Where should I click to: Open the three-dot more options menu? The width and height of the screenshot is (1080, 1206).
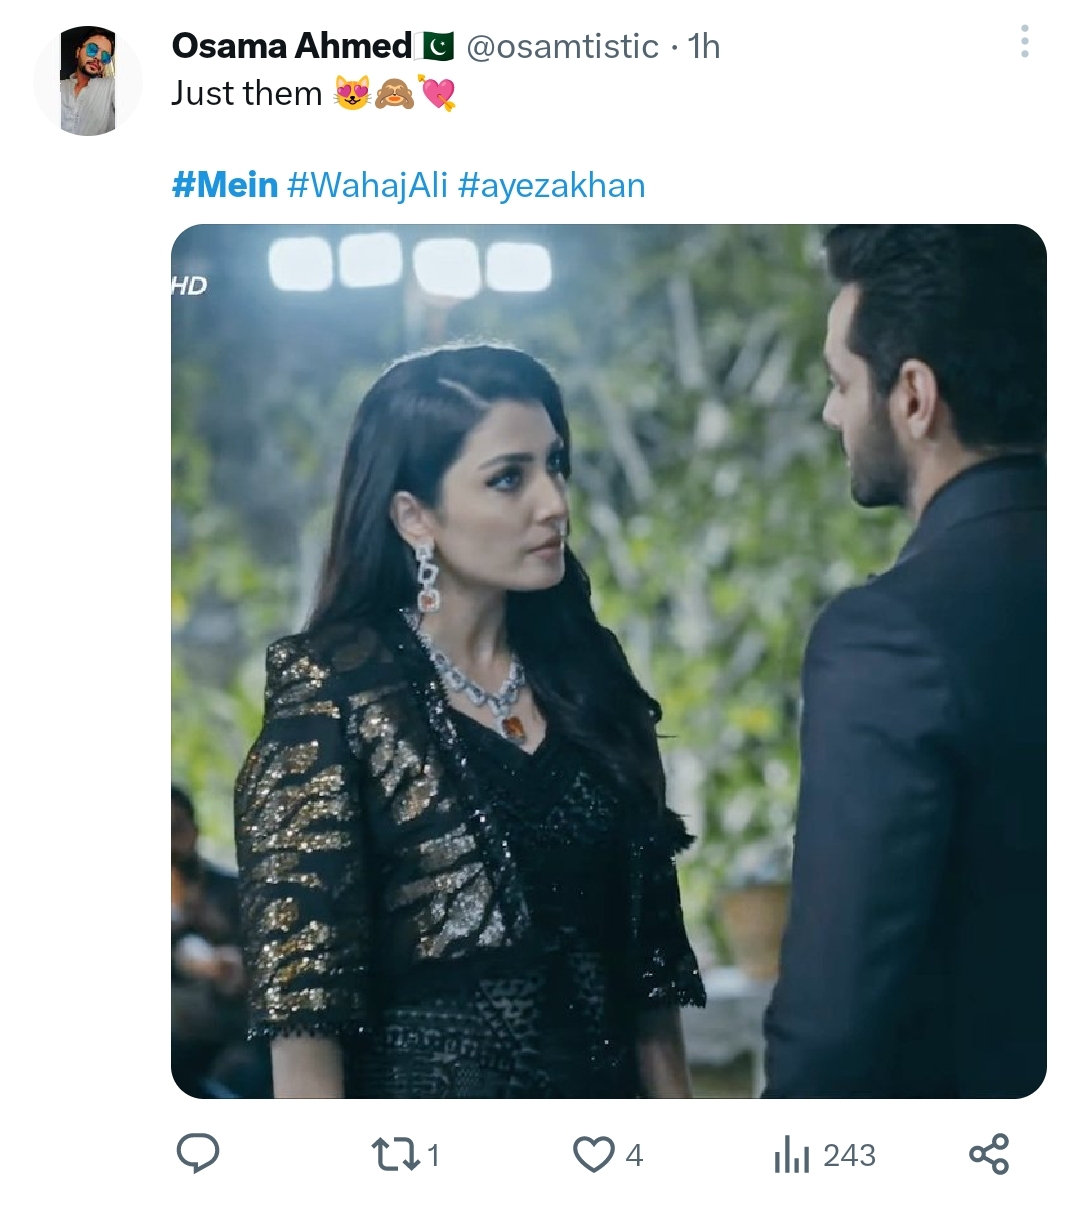click(x=1024, y=42)
